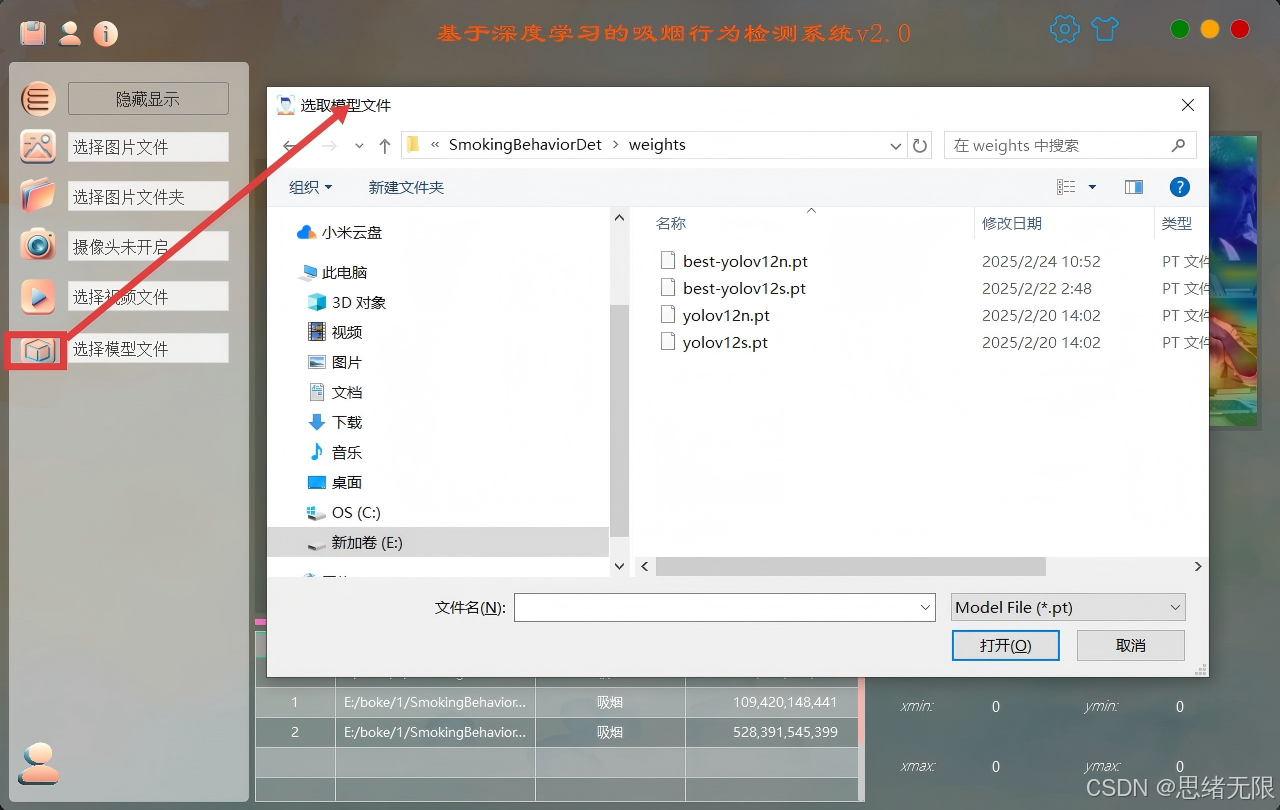Click the 打开(O) button
Image resolution: width=1280 pixels, height=810 pixels.
tap(1006, 645)
